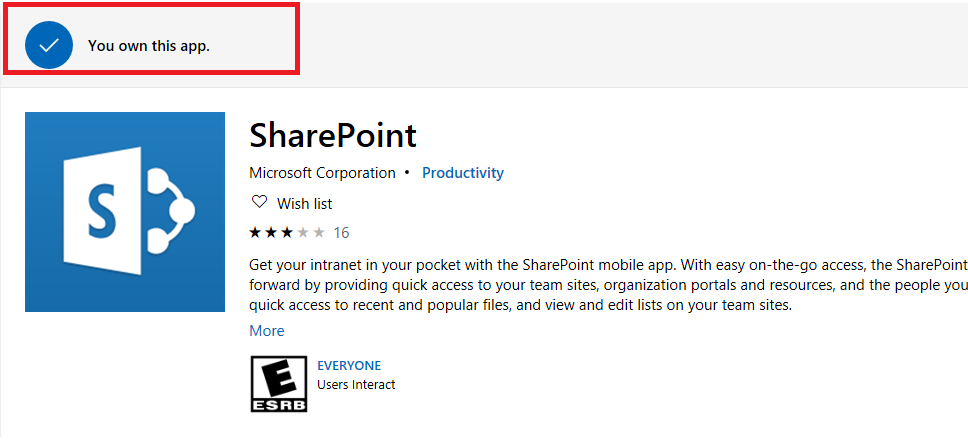The width and height of the screenshot is (968, 441).
Task: Click the Microsoft Corporation publisher name
Action: tap(322, 173)
